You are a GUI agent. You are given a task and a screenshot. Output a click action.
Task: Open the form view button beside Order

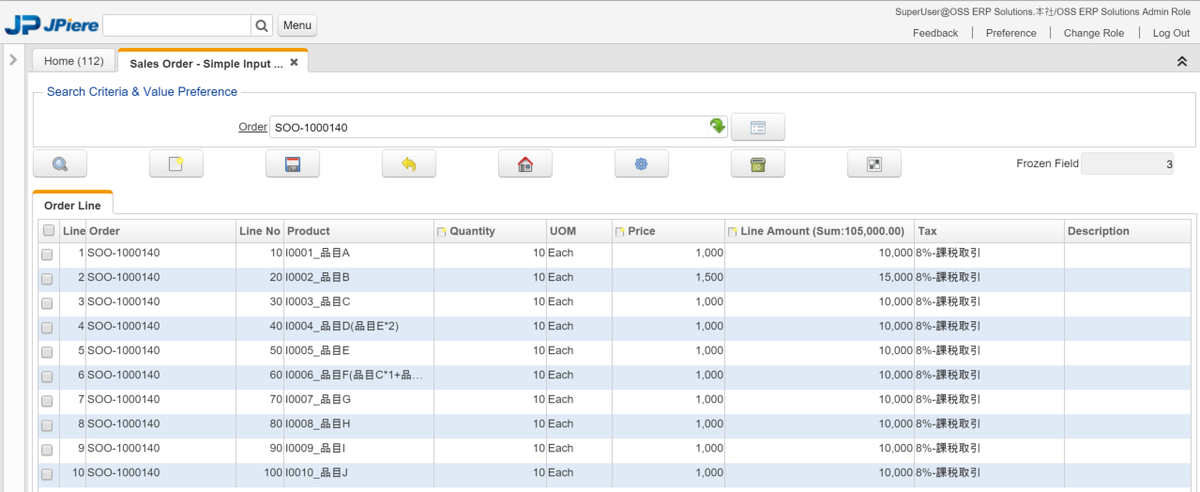click(757, 127)
